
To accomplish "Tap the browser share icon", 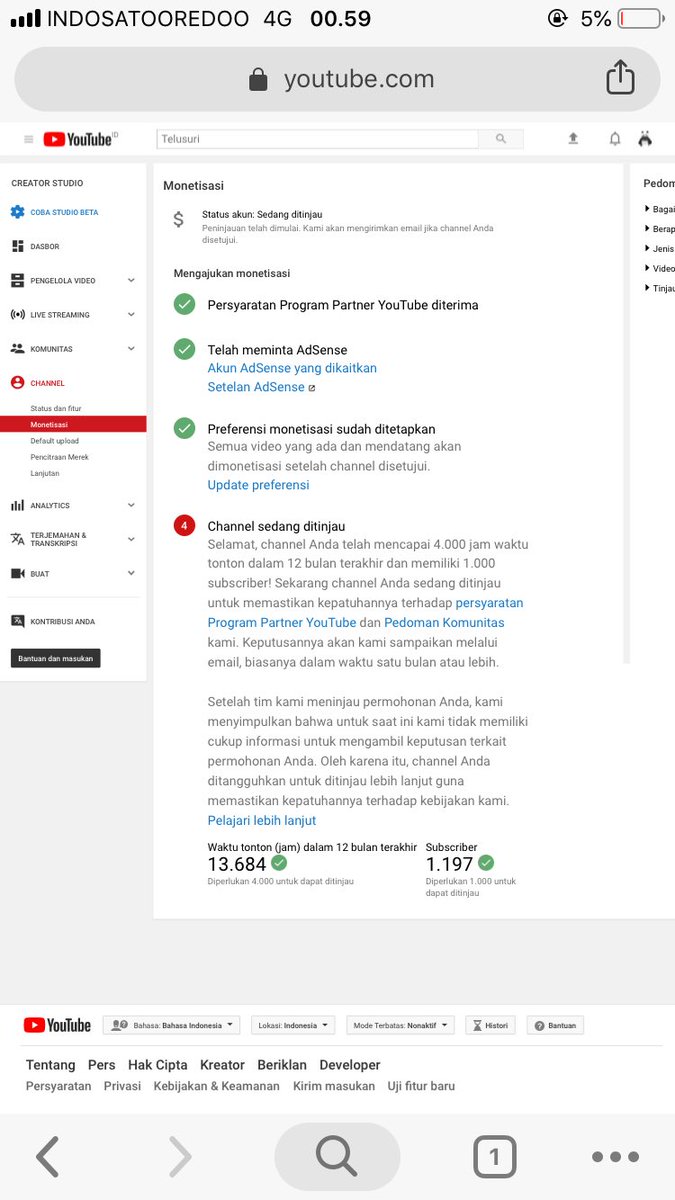I will [620, 77].
